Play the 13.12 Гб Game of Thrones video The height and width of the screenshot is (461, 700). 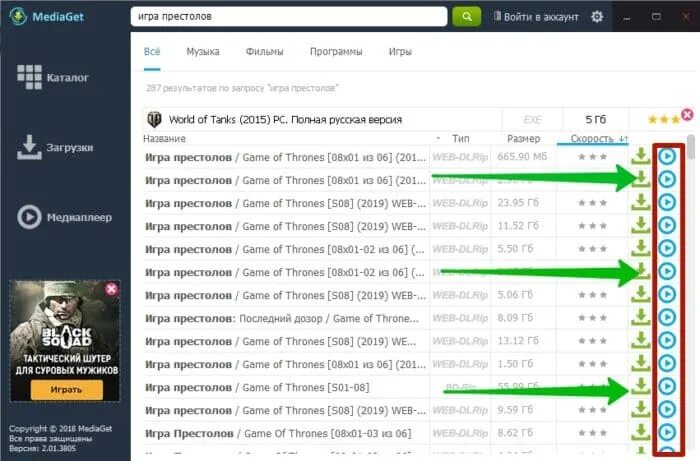[667, 341]
